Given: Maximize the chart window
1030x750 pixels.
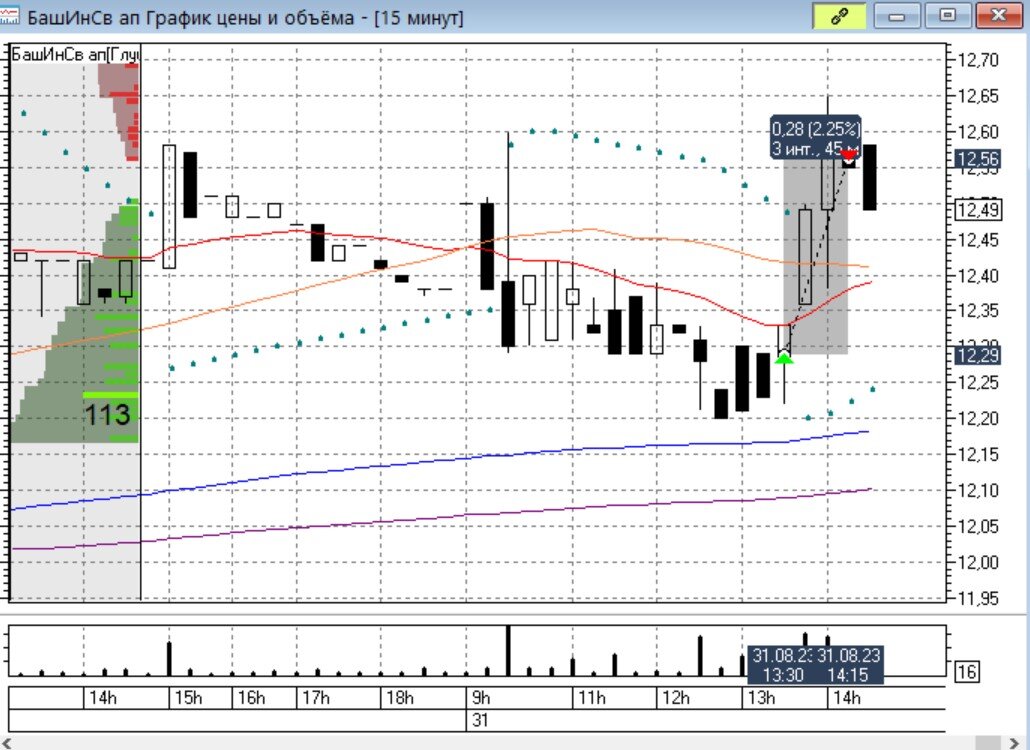Looking at the screenshot, I should click(x=947, y=16).
